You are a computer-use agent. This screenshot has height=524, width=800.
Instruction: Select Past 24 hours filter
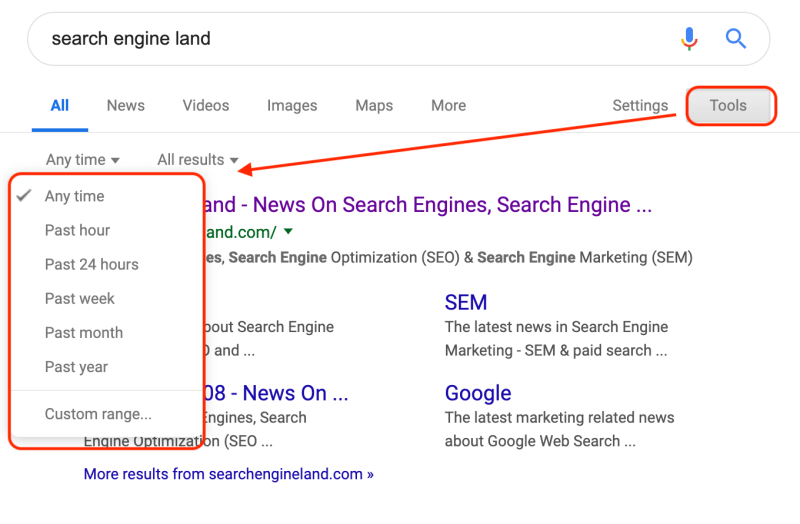tap(91, 265)
